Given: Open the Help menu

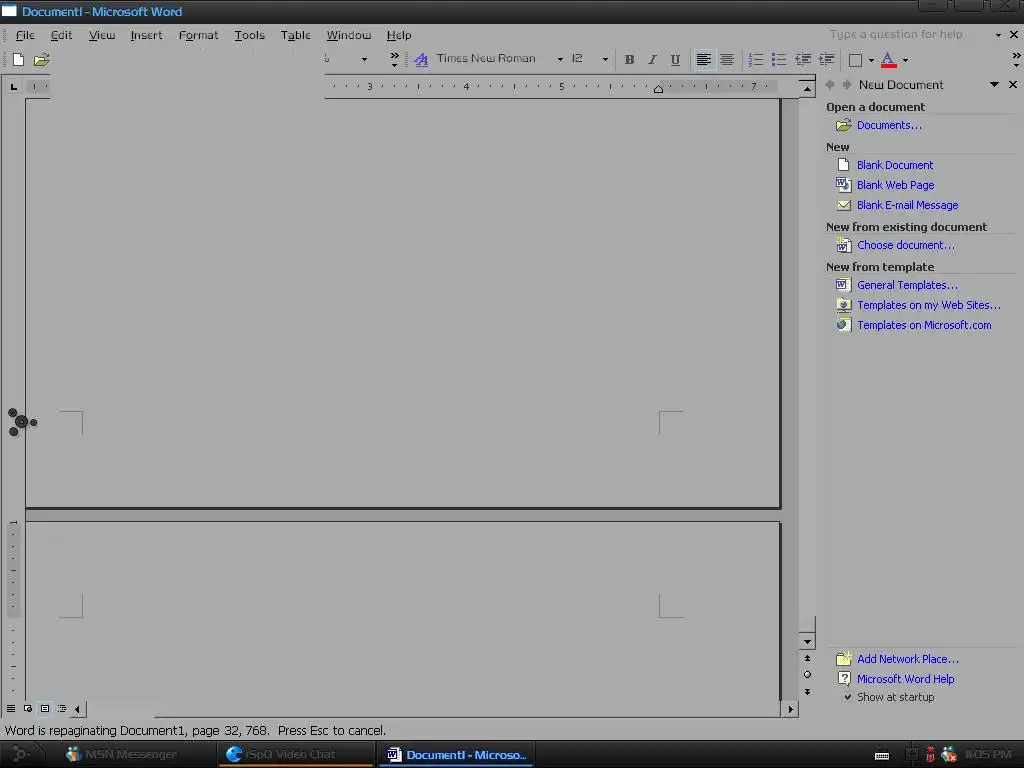Looking at the screenshot, I should (x=398, y=35).
